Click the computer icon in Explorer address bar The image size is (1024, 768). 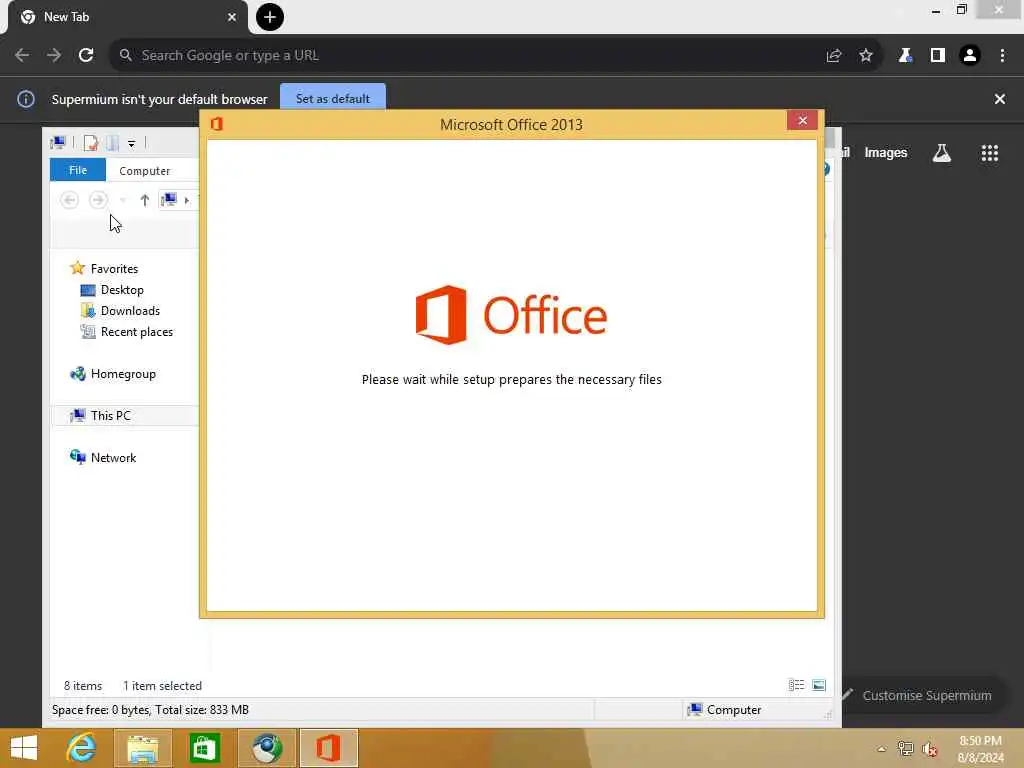(x=169, y=199)
